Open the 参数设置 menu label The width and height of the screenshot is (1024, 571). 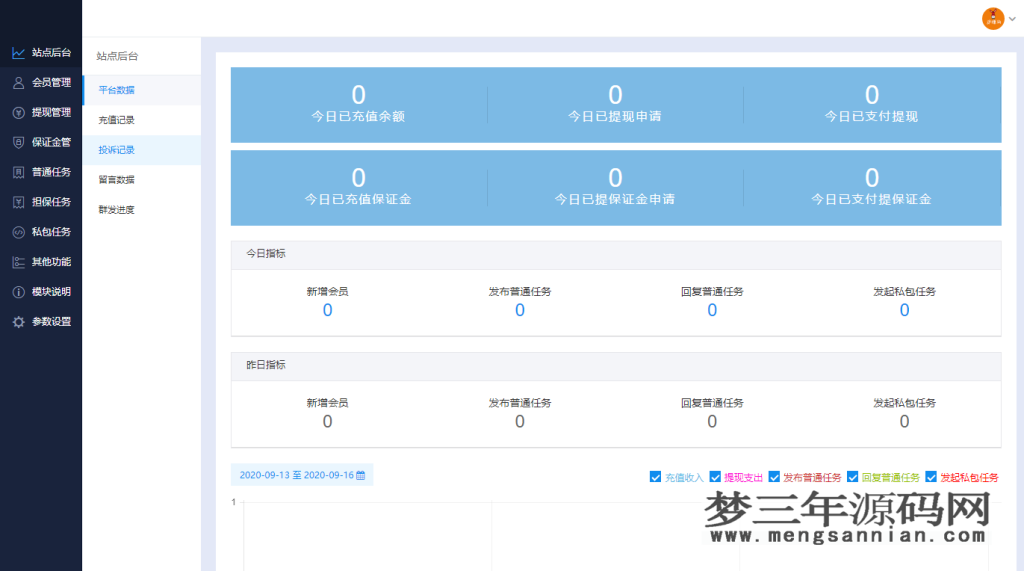coord(52,321)
